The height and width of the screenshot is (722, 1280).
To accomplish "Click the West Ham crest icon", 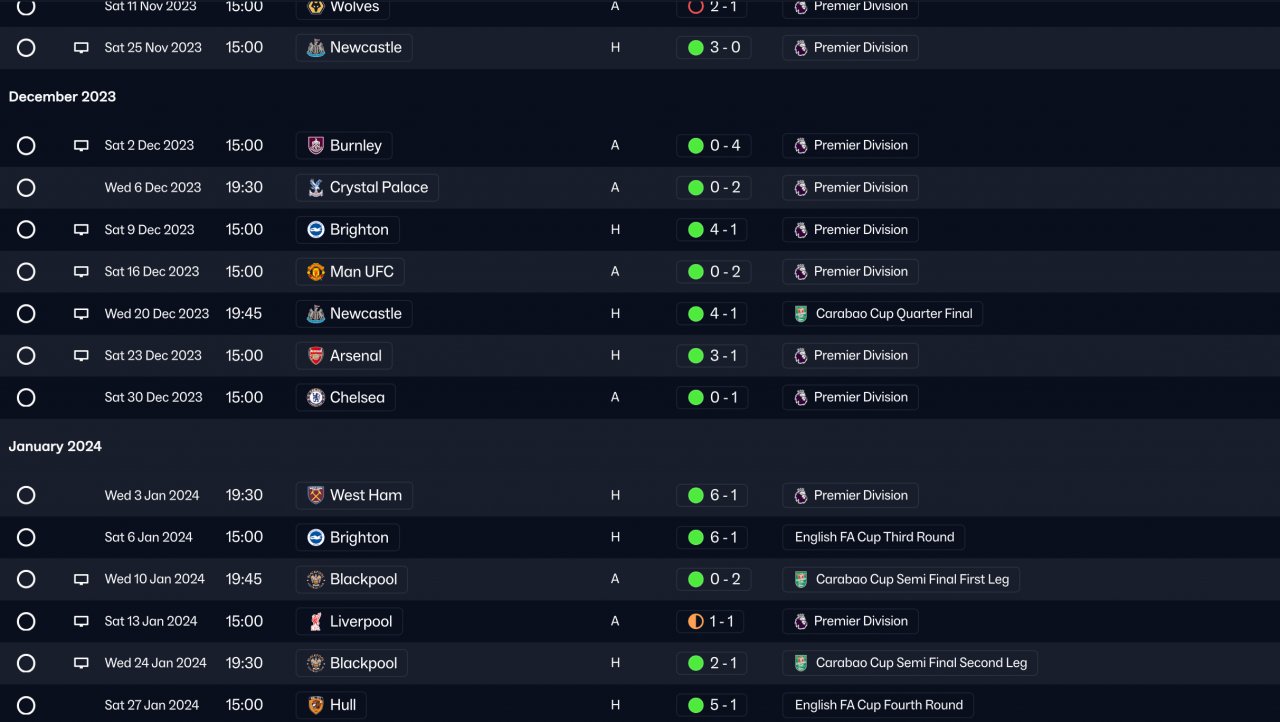I will 316,496.
